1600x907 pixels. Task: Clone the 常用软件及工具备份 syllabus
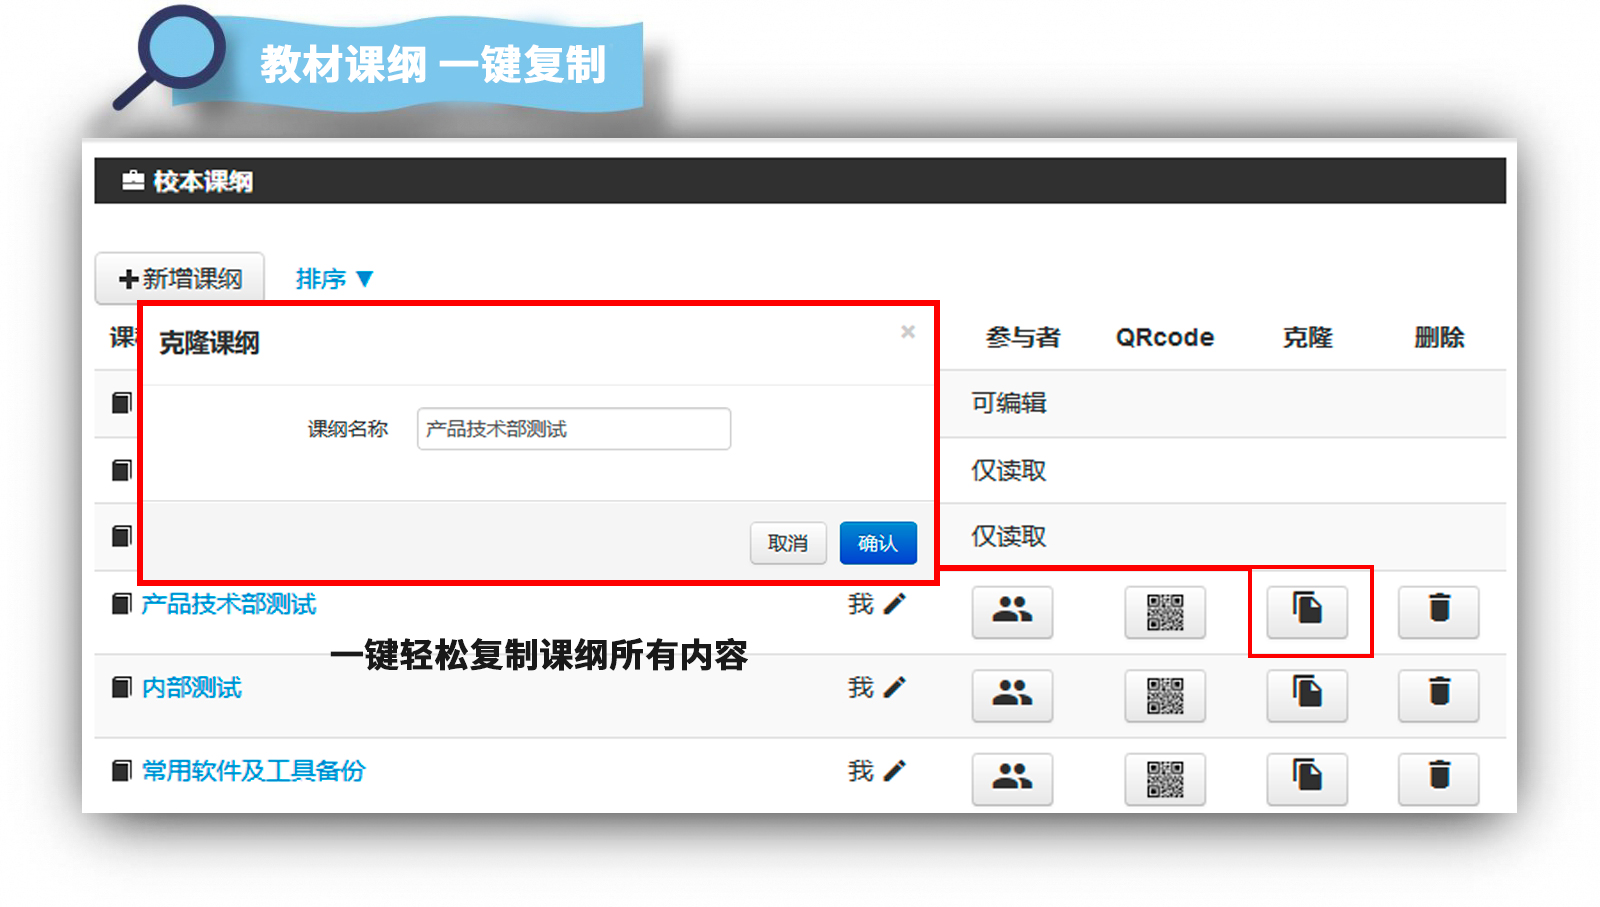(x=1306, y=777)
